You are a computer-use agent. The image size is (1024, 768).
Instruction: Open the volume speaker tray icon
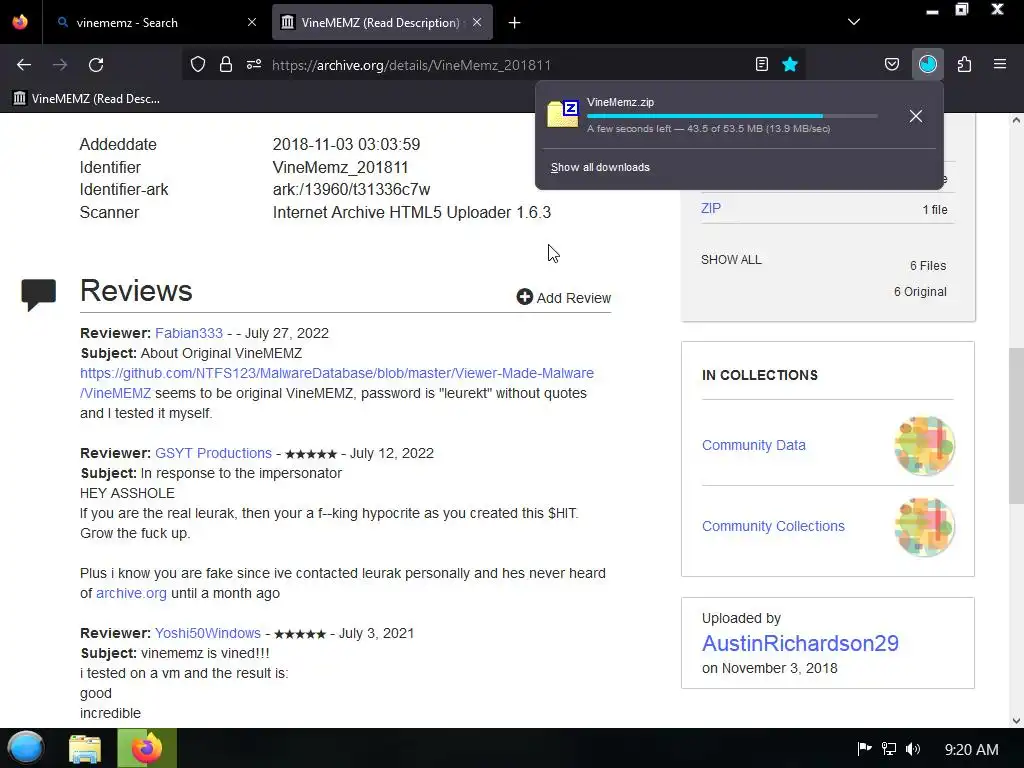click(x=913, y=748)
